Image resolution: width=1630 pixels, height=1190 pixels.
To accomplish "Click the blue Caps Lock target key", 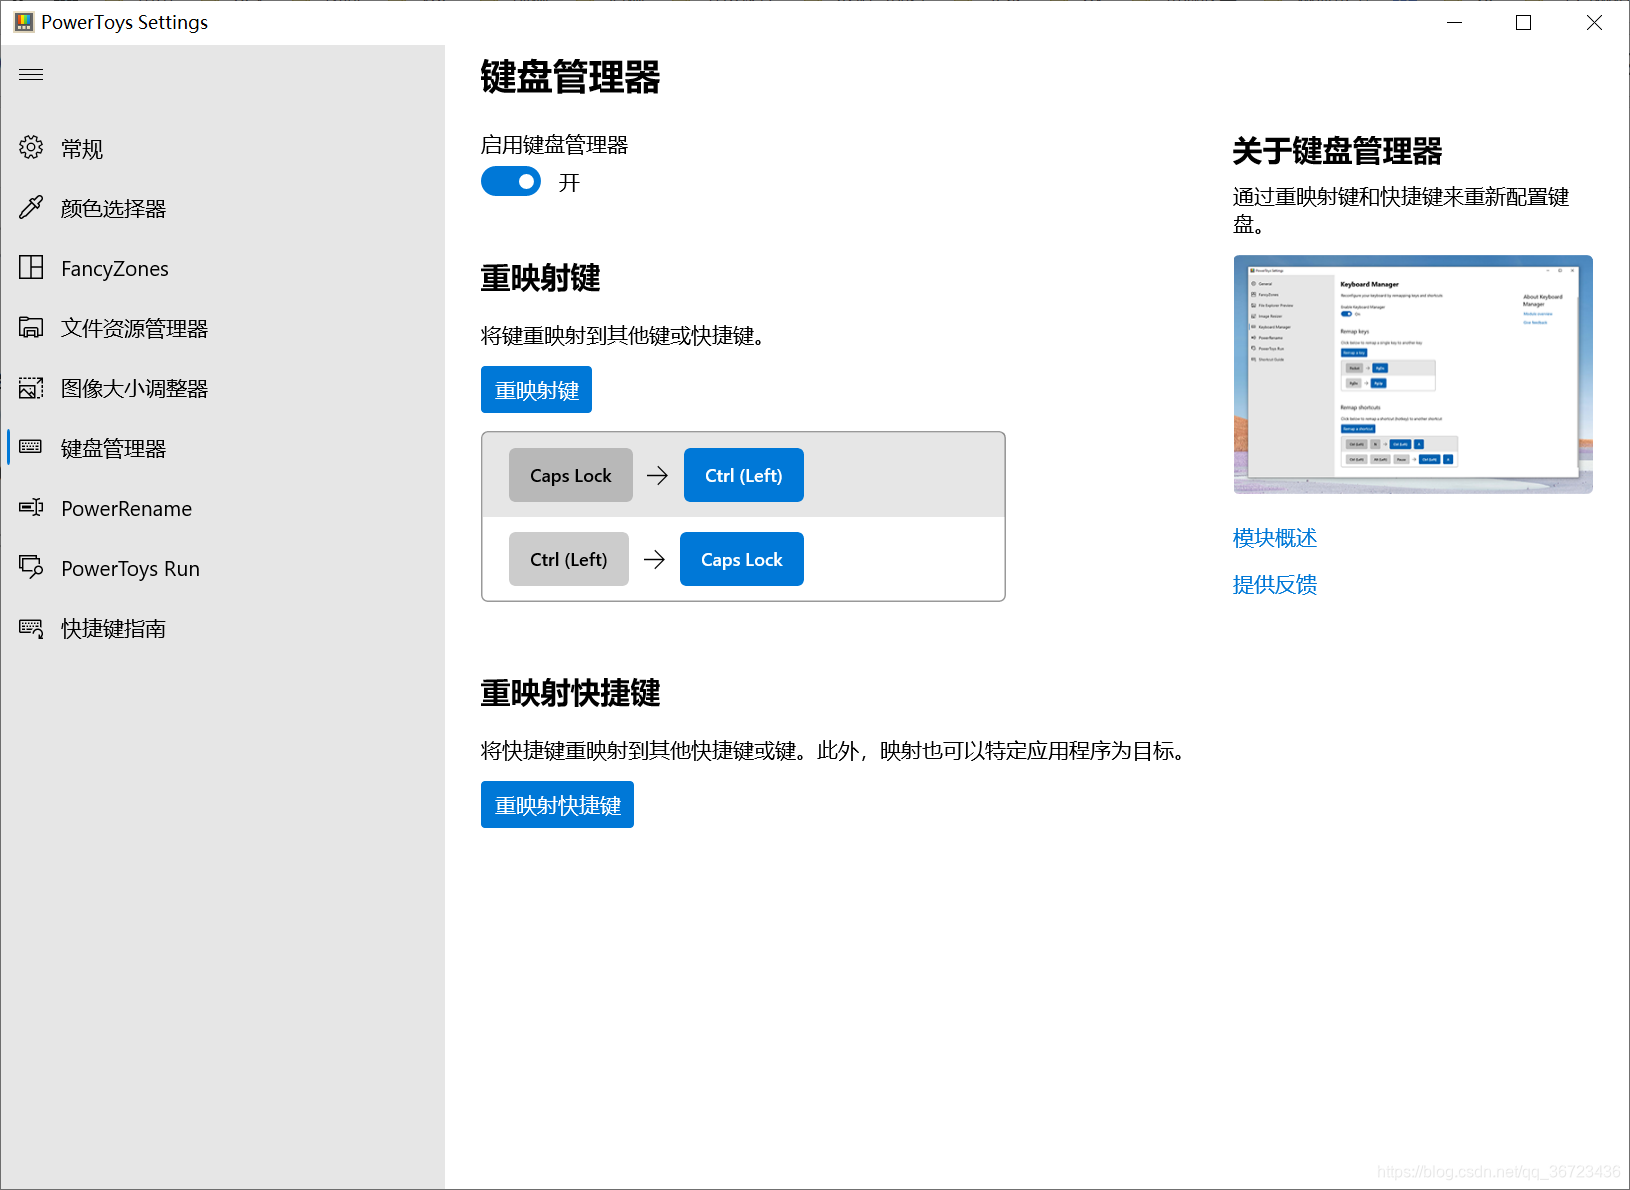I will (742, 559).
